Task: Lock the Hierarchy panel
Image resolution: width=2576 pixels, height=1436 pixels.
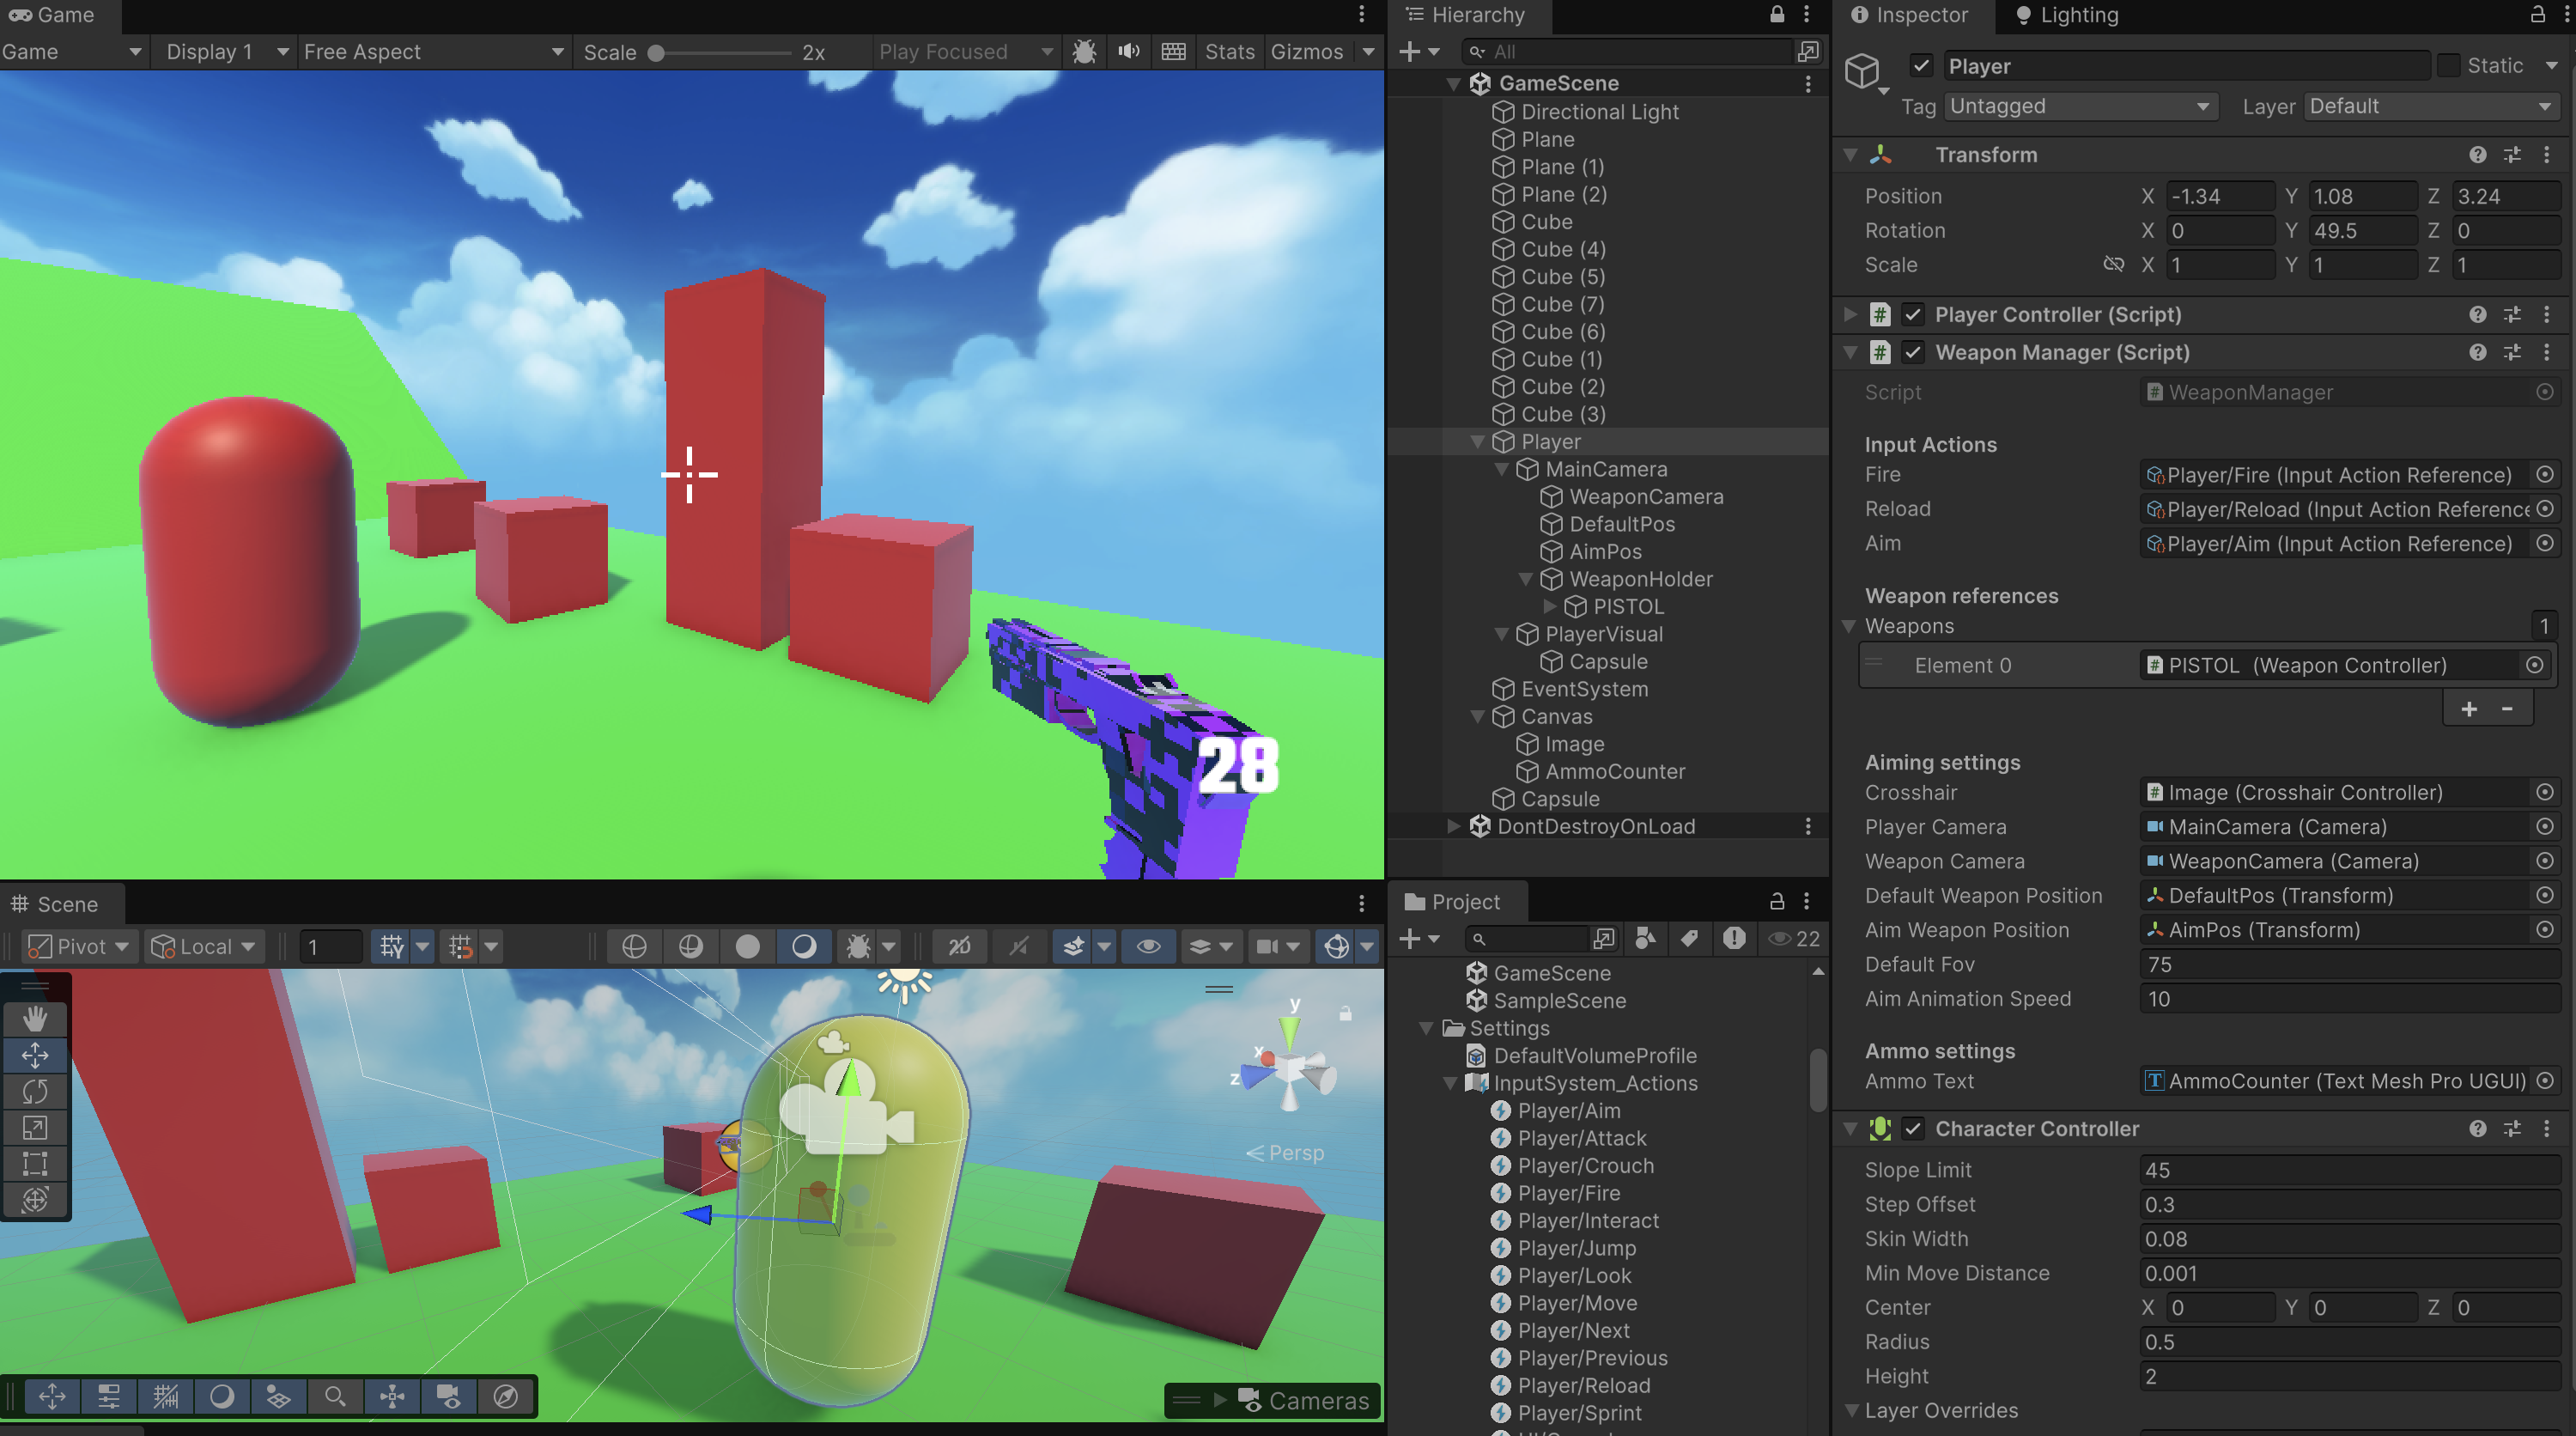Action: 1777,15
